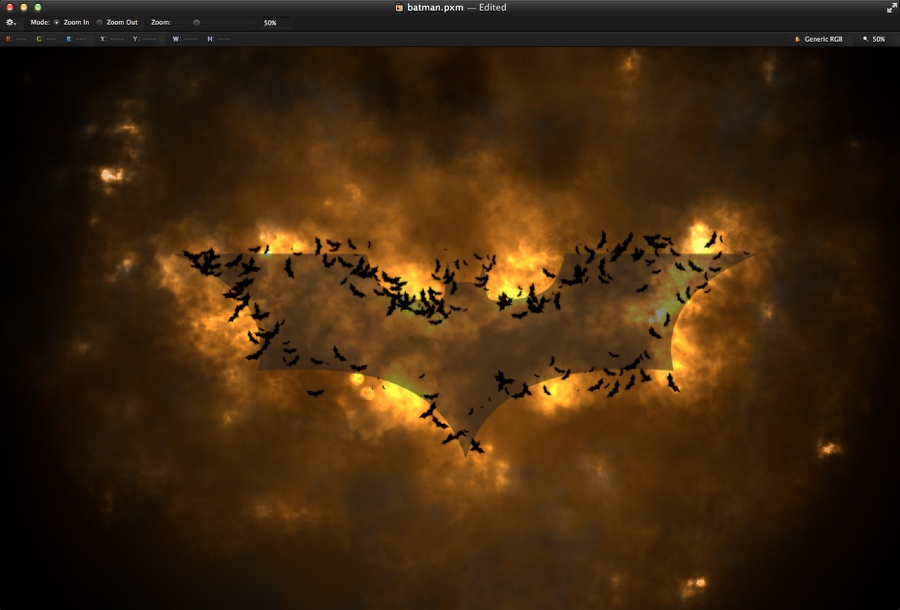Image resolution: width=900 pixels, height=610 pixels.
Task: Click the Zoom slider knob
Action: [x=196, y=22]
